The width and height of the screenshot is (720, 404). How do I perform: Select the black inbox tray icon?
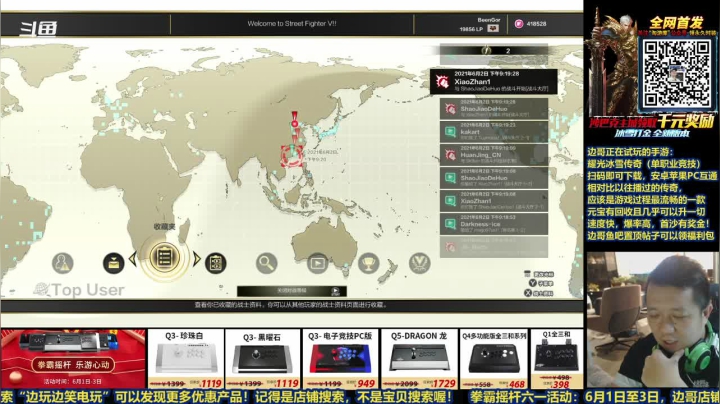pos(113,263)
